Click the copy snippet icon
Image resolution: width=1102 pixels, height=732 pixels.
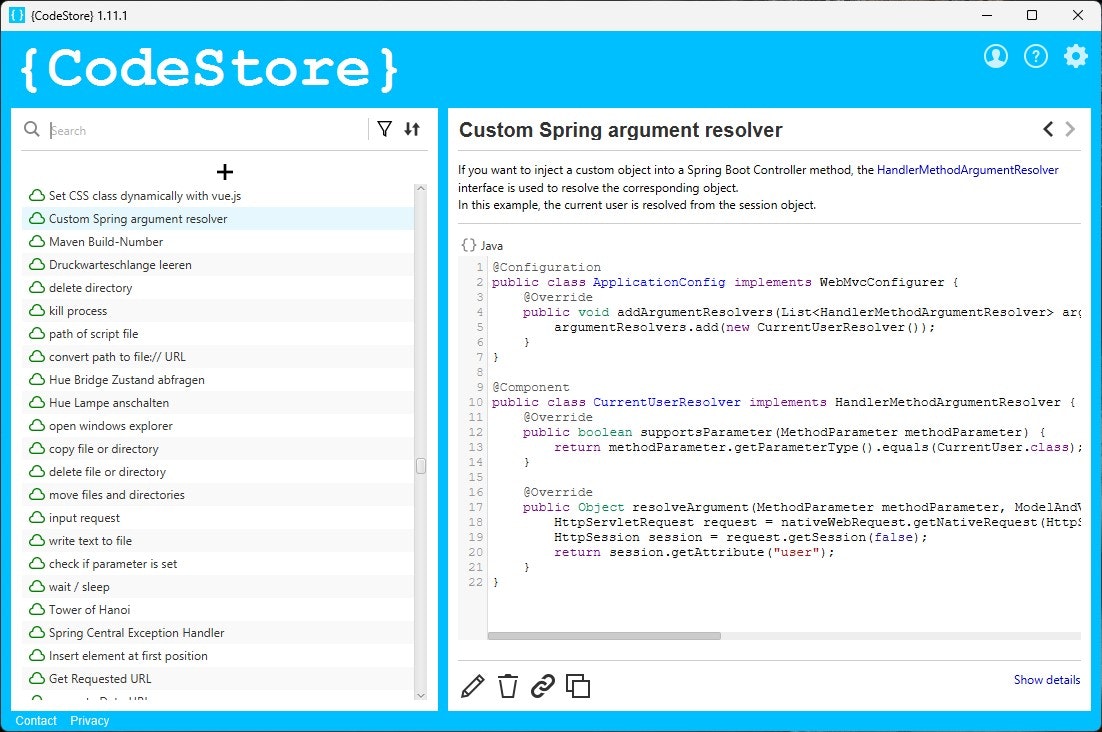(x=578, y=686)
